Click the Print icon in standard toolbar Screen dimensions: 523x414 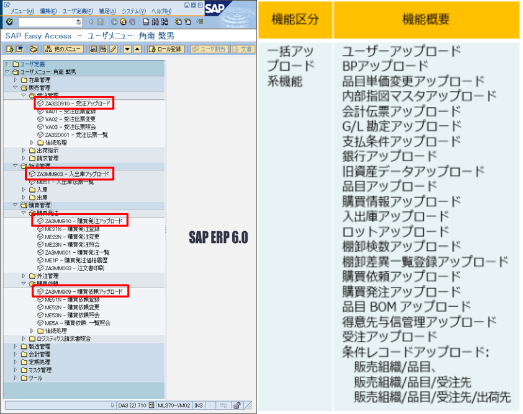click(x=146, y=22)
